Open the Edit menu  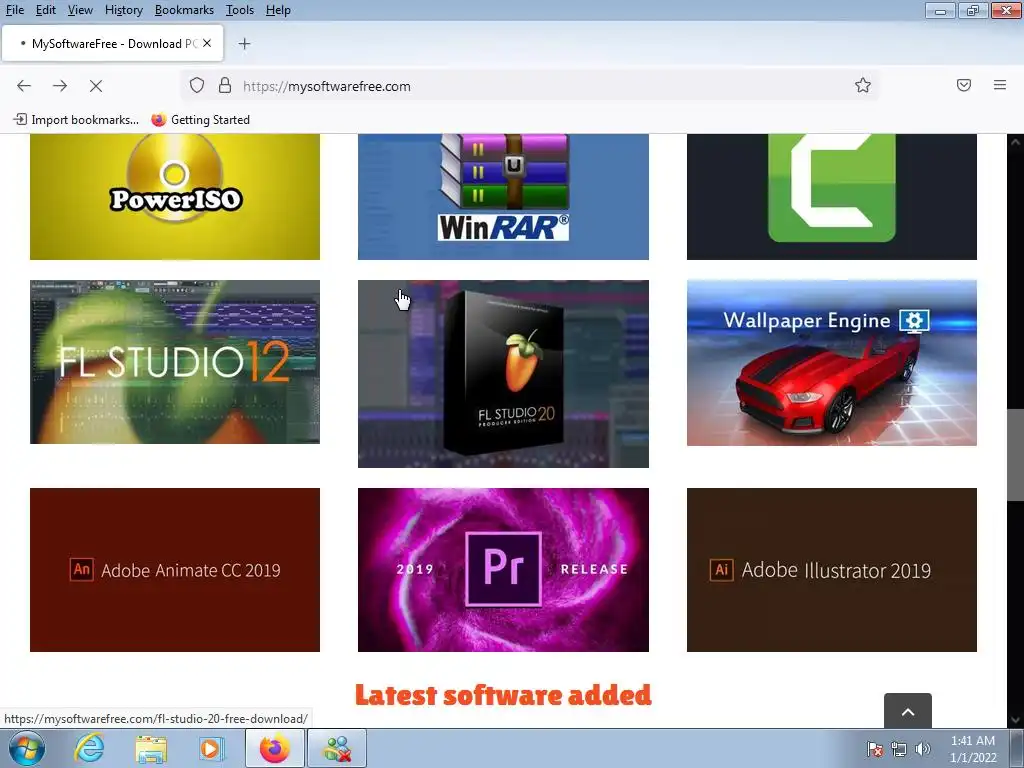click(x=46, y=10)
